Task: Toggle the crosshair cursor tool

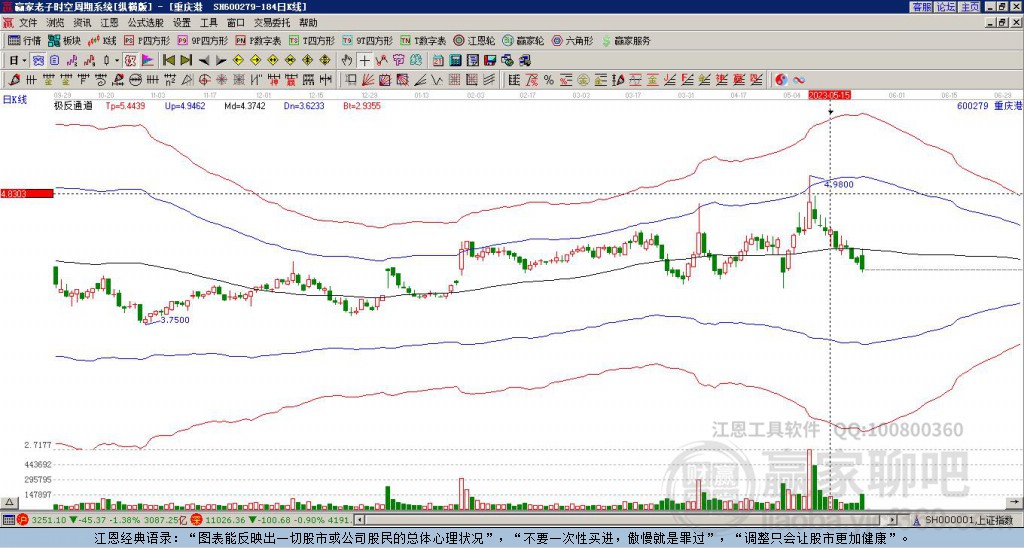Action: click(x=364, y=61)
